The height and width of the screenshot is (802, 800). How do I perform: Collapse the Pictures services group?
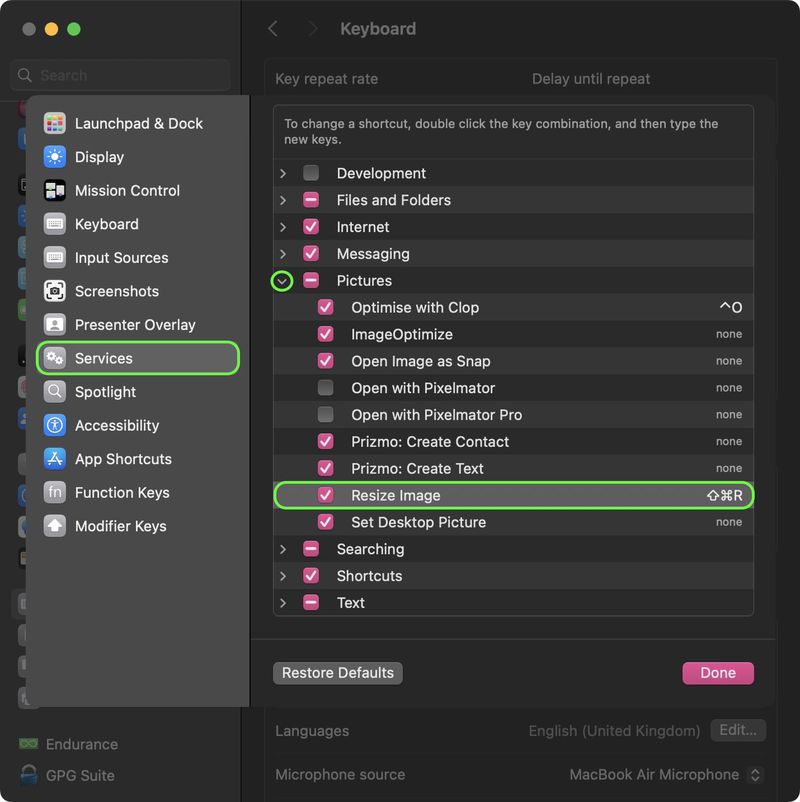(282, 280)
